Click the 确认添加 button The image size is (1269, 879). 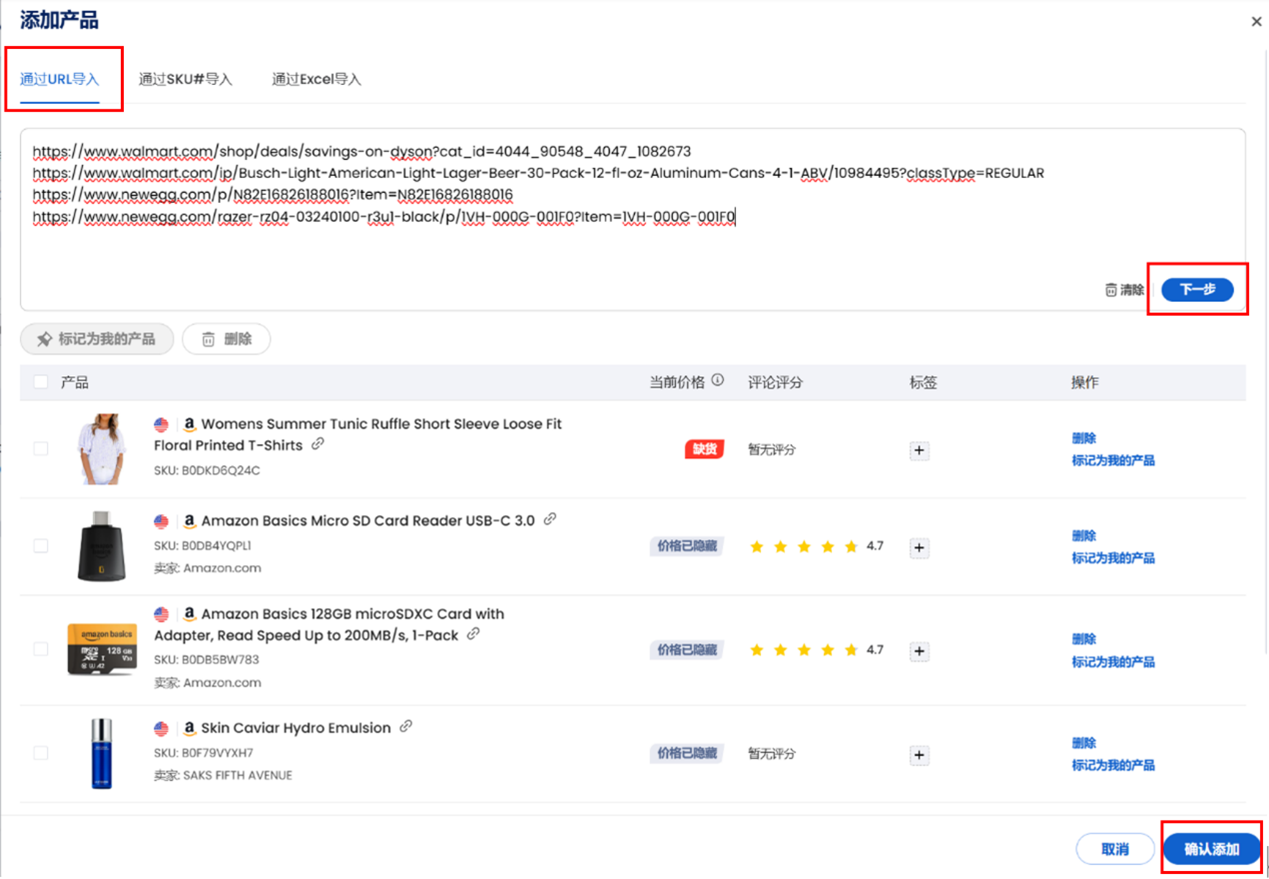tap(1211, 849)
